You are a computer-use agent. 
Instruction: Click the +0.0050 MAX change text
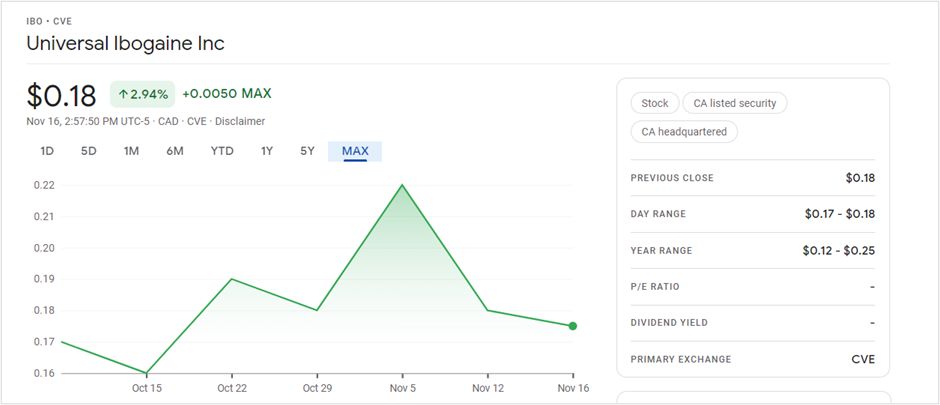227,93
